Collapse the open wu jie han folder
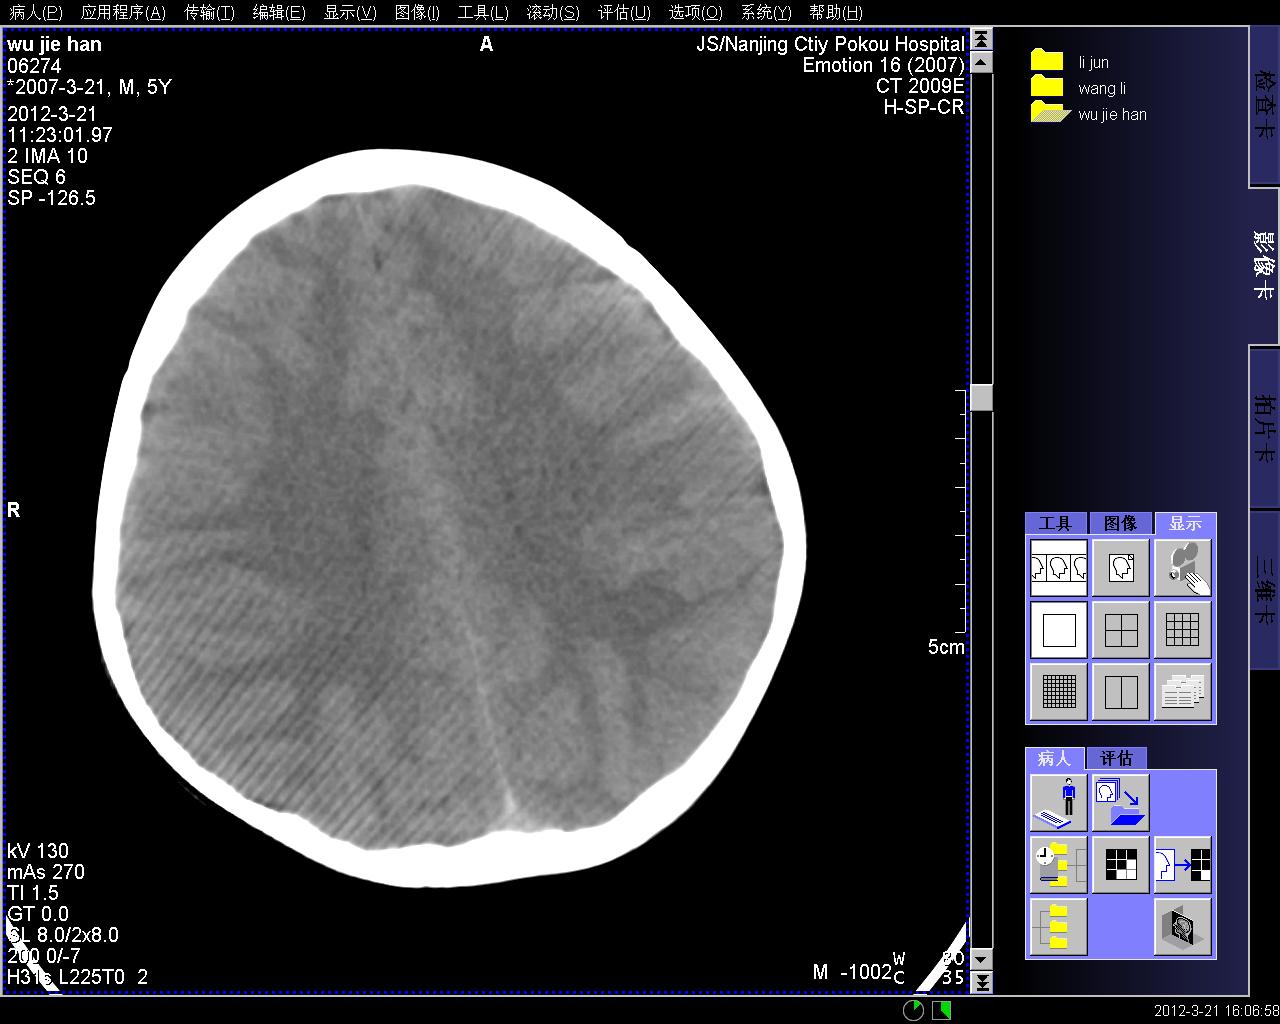This screenshot has height=1024, width=1280. click(x=1048, y=114)
